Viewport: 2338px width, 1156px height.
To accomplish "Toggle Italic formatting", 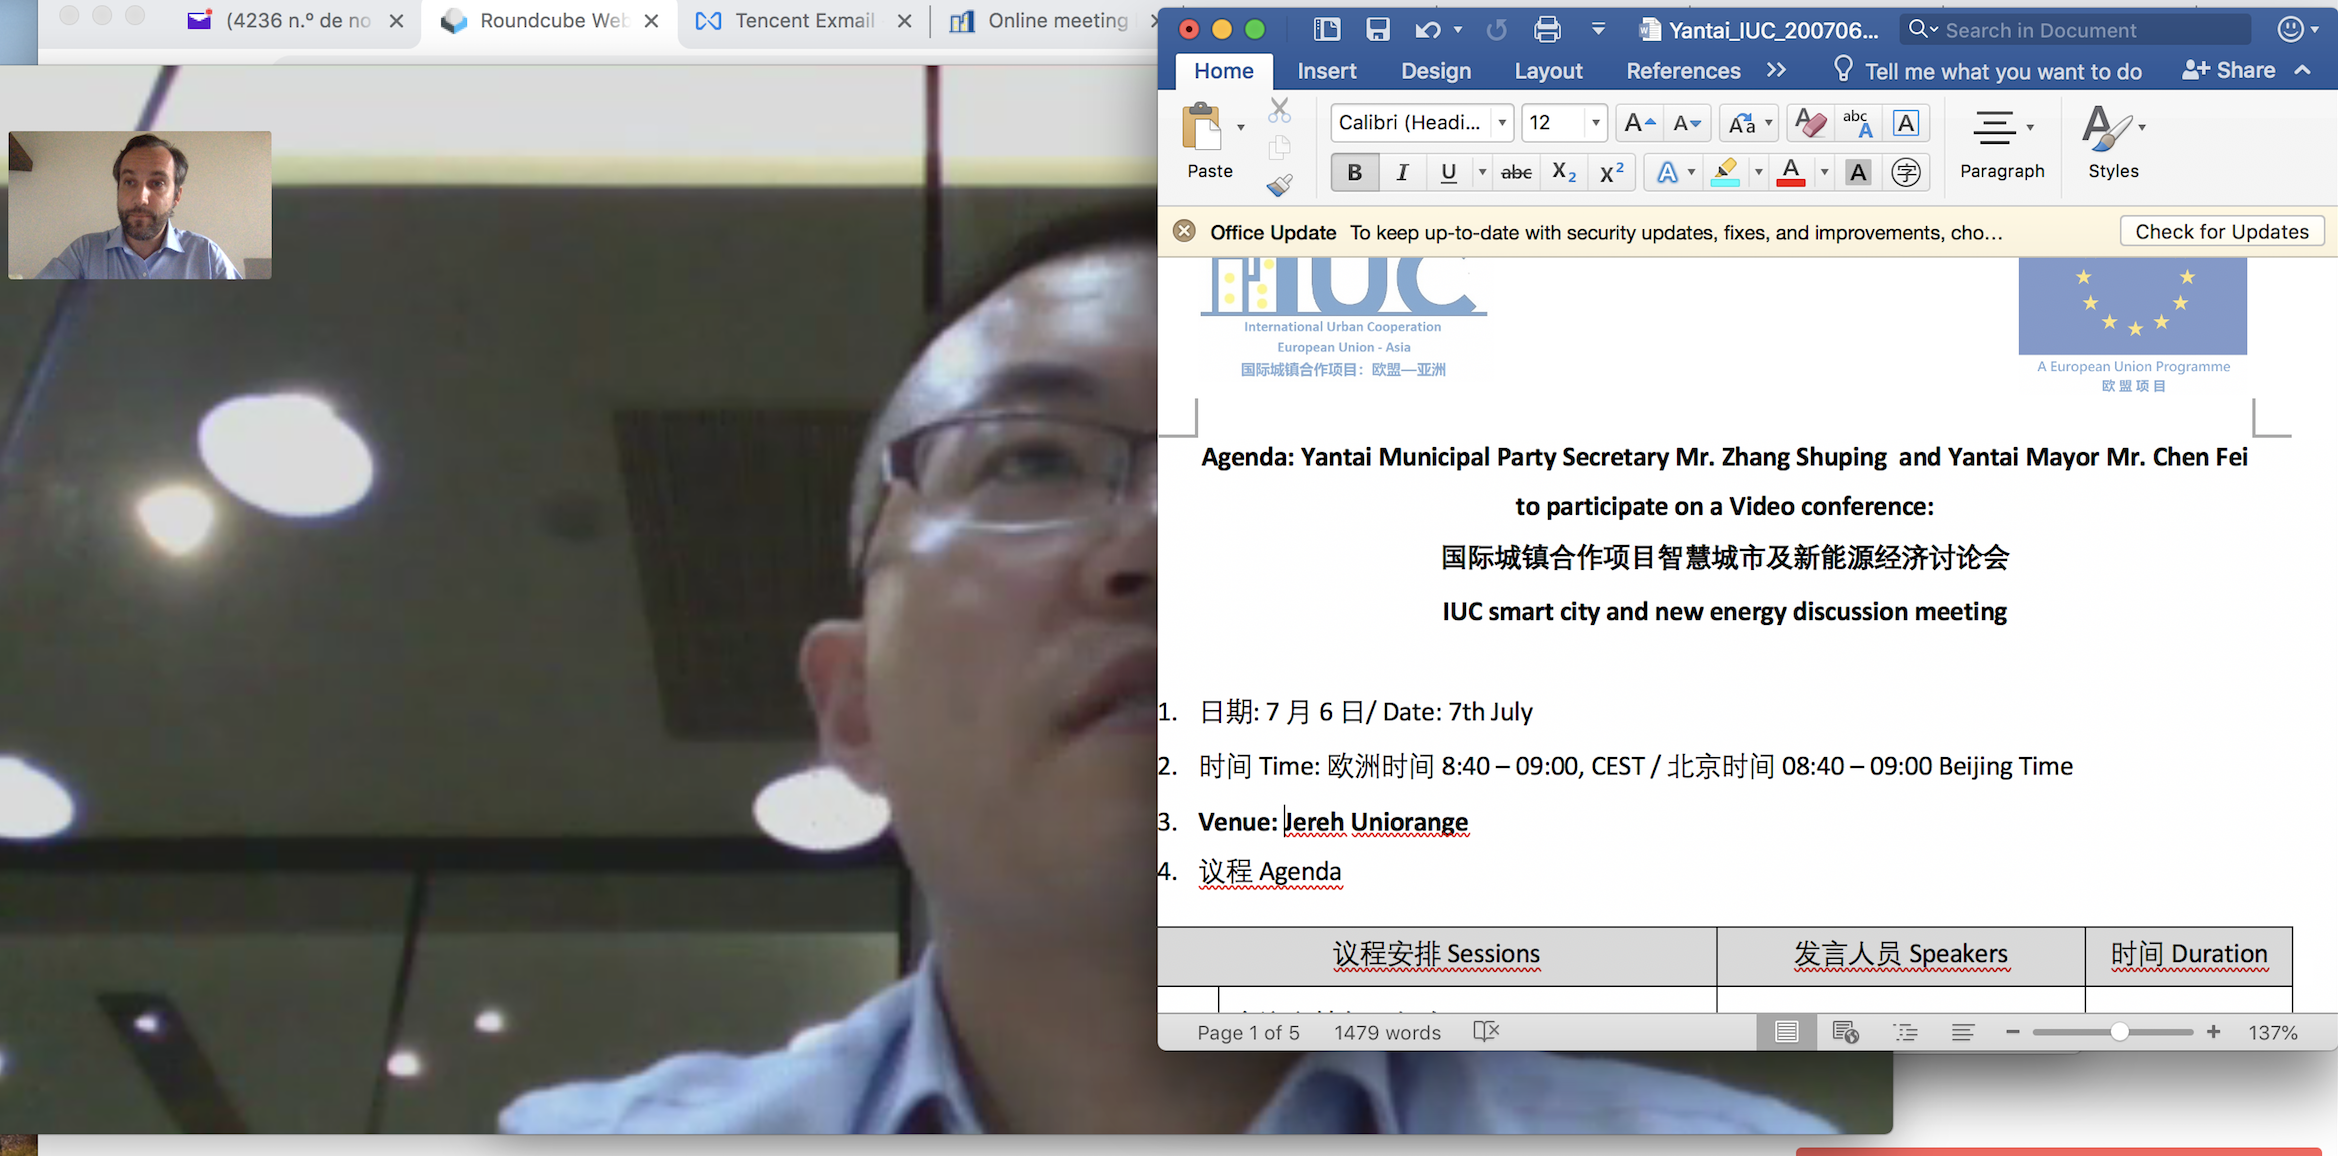I will coord(1402,173).
